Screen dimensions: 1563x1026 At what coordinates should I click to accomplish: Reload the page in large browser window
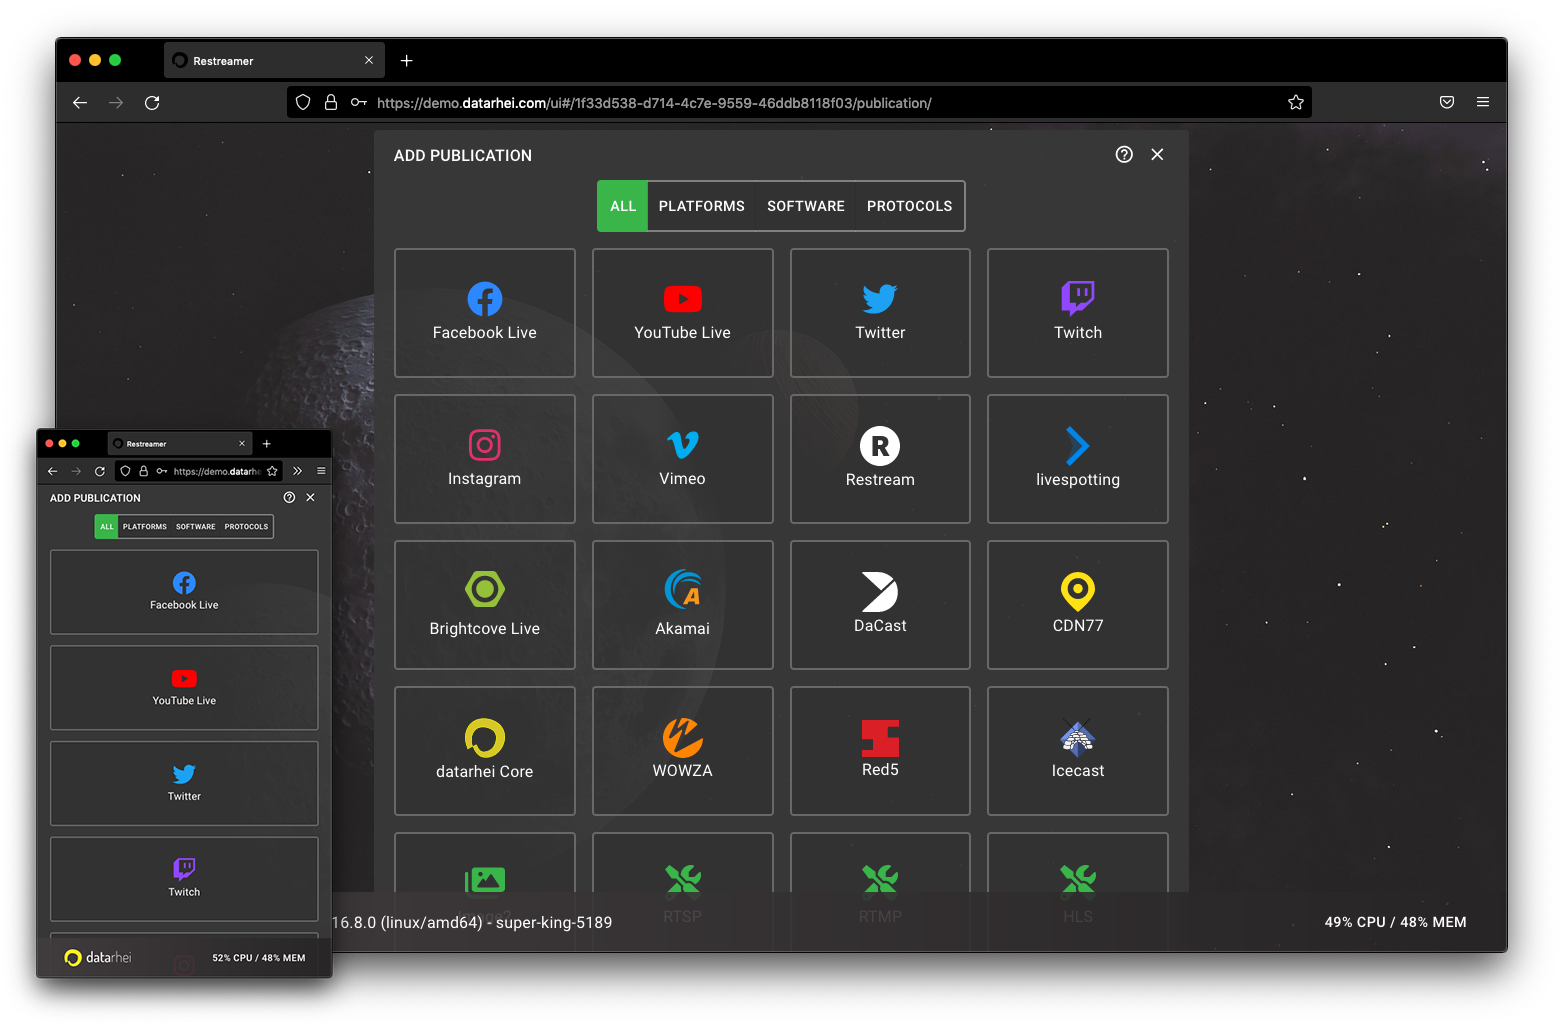pos(152,103)
